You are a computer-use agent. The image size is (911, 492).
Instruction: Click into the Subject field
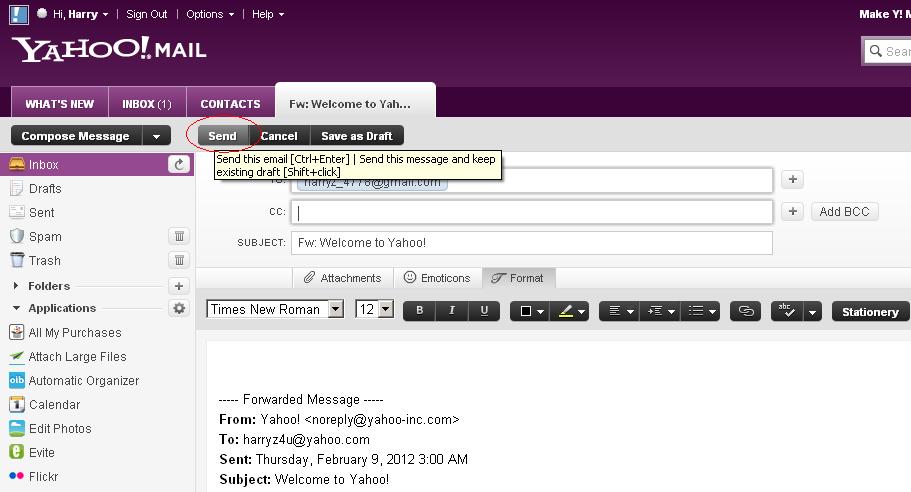531,243
